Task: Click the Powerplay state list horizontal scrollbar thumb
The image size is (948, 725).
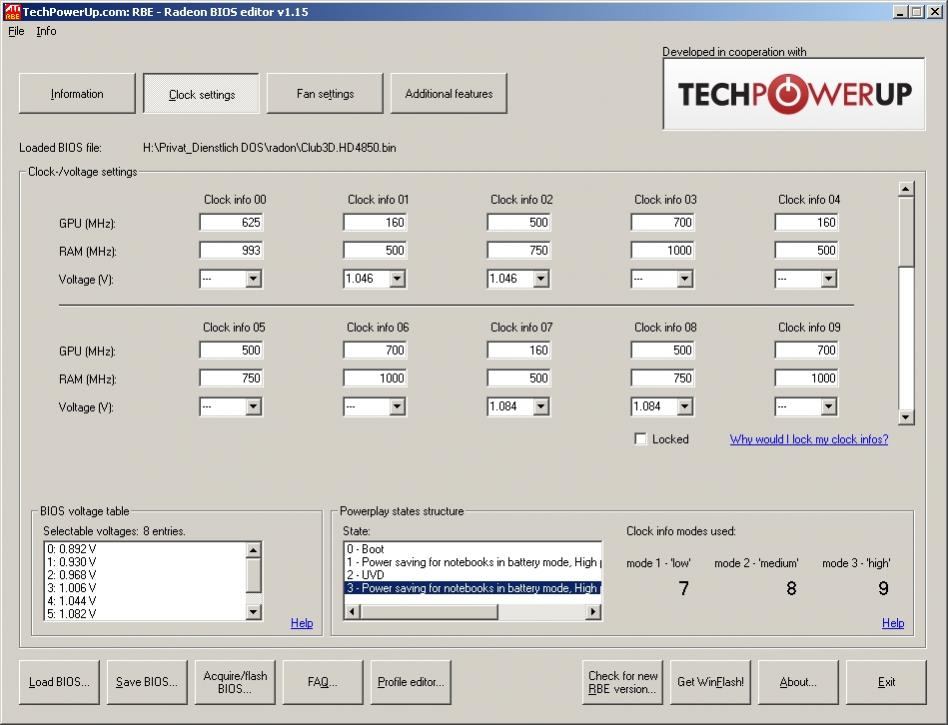Action: pos(429,612)
